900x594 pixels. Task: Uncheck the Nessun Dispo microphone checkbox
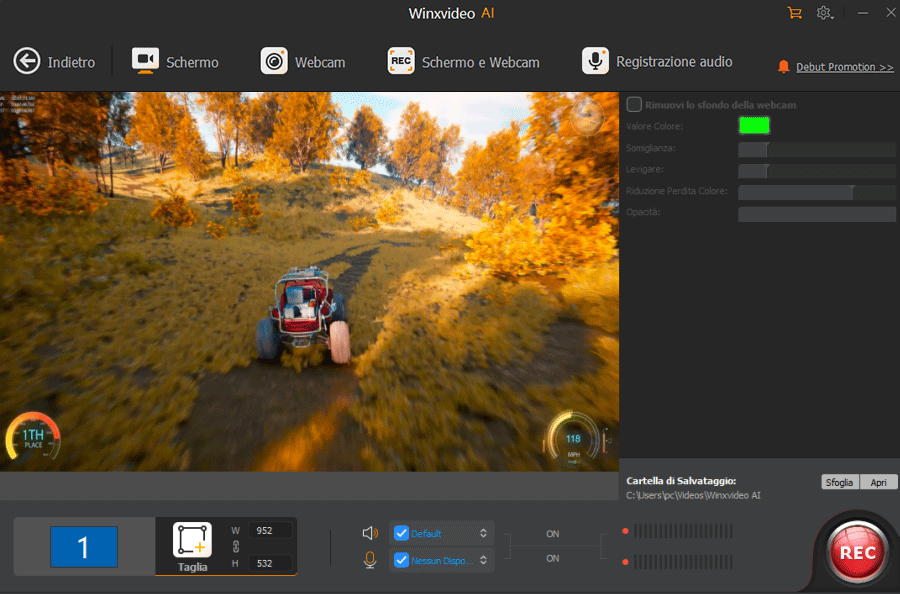401,560
